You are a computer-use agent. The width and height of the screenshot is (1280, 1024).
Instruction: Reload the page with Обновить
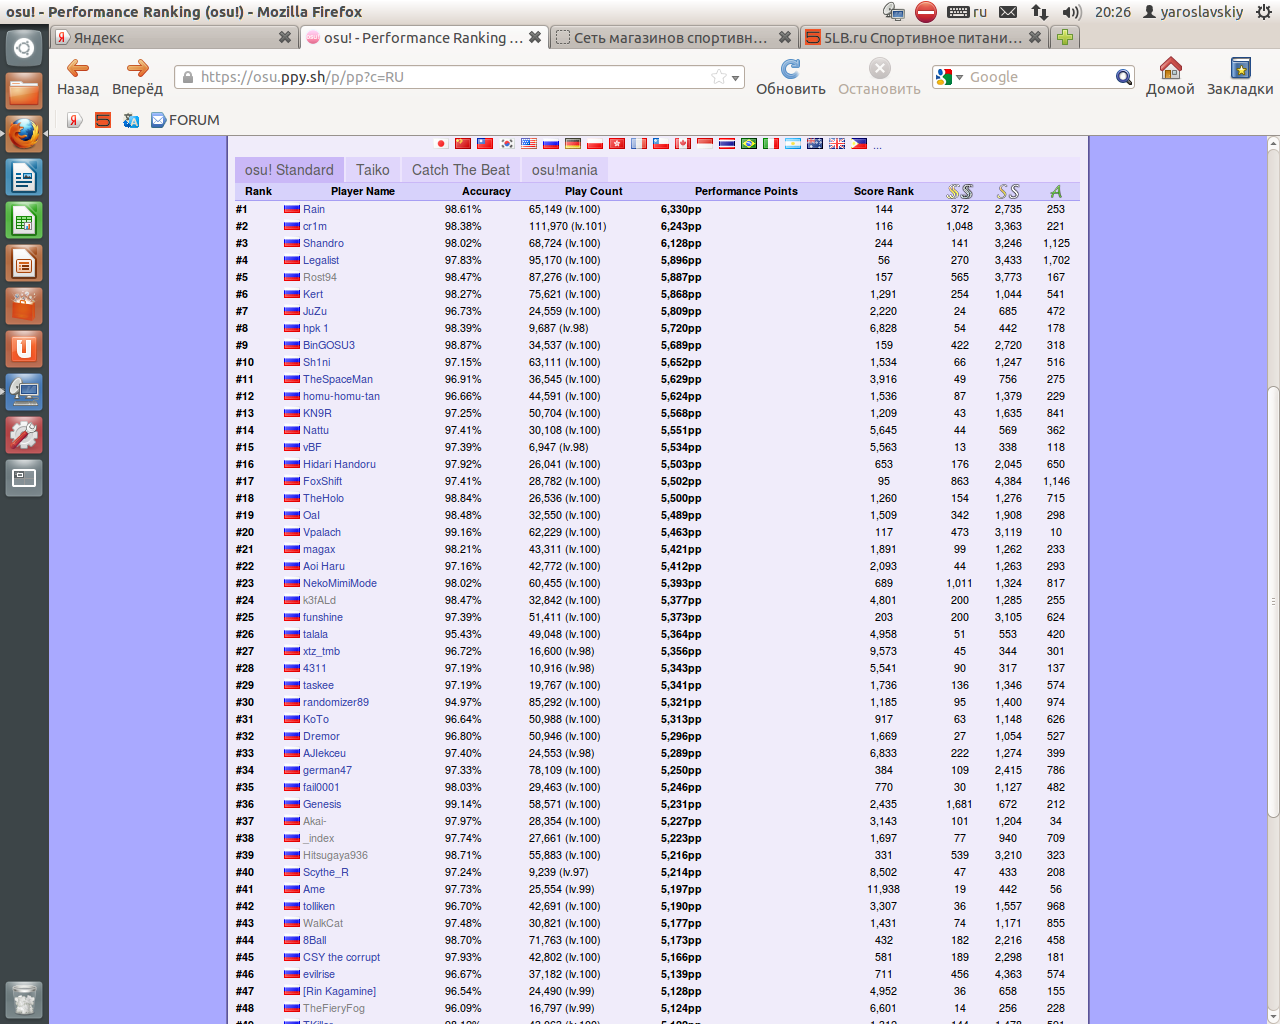tap(790, 77)
